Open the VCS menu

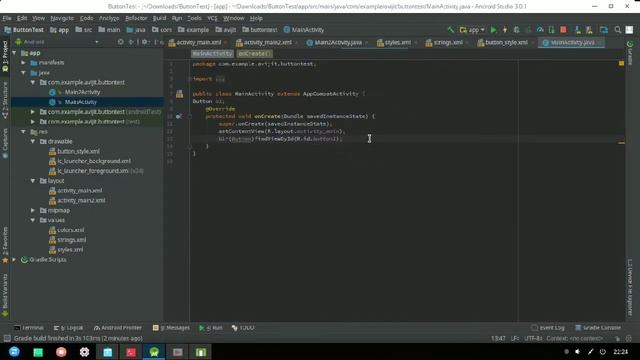pyautogui.click(x=212, y=18)
